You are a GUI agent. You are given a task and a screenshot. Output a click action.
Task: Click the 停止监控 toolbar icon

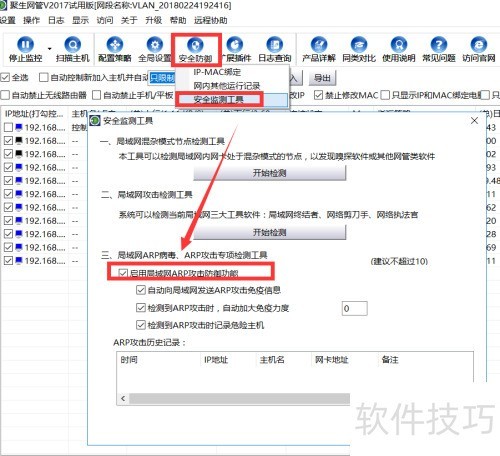[25, 49]
